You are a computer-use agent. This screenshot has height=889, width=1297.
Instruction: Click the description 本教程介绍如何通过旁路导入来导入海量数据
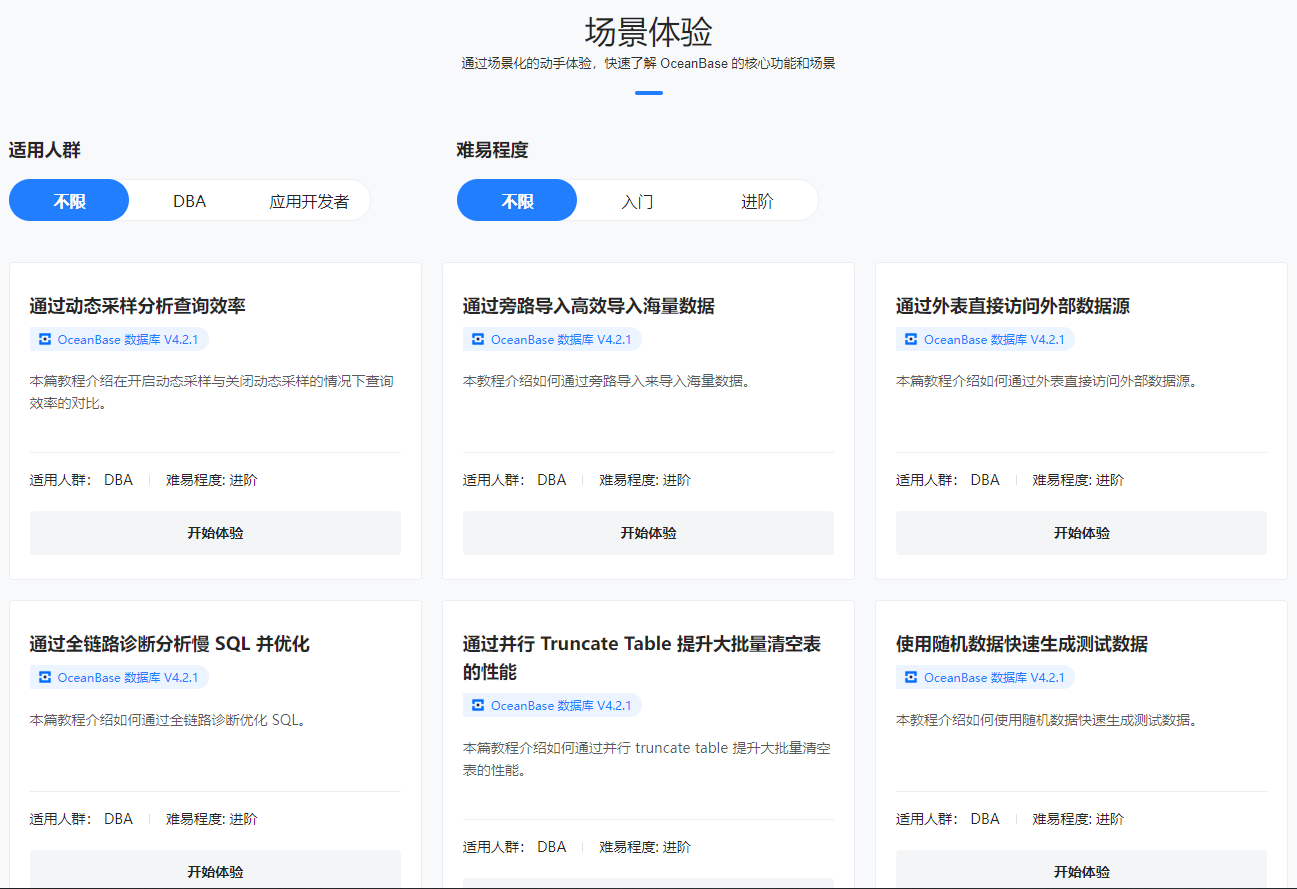coord(607,381)
